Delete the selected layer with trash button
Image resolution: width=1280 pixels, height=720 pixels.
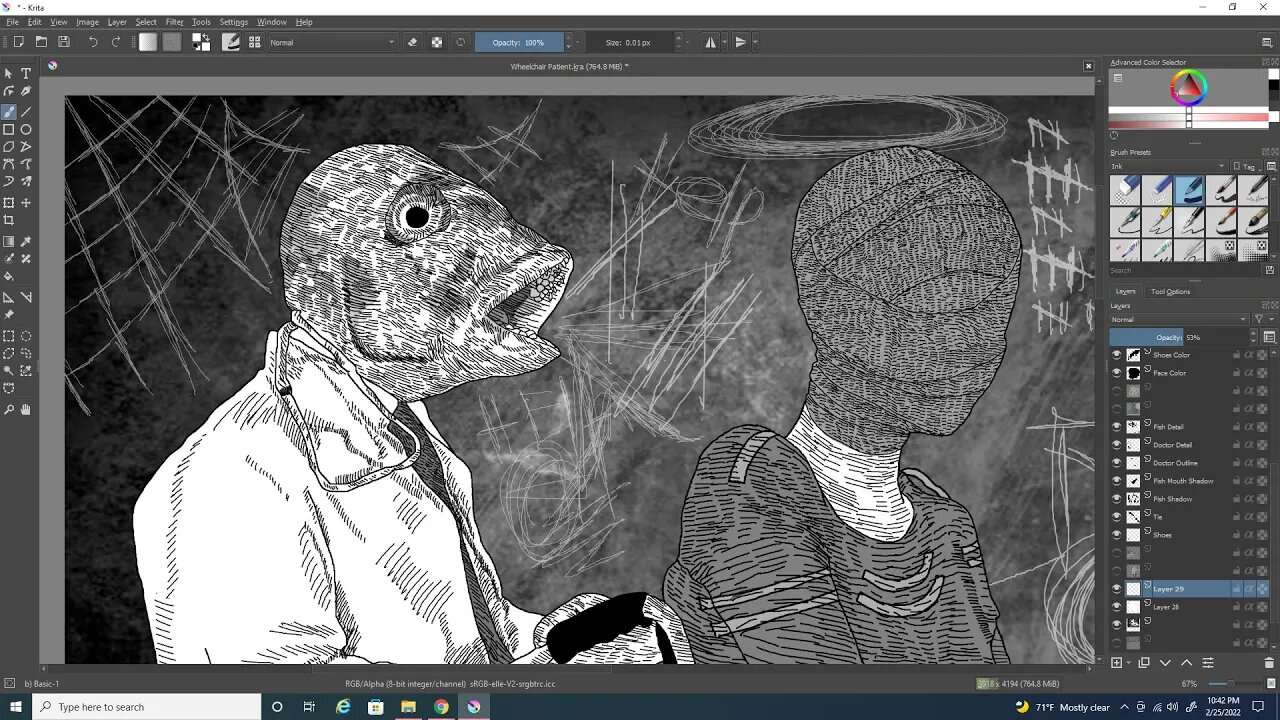click(1269, 663)
